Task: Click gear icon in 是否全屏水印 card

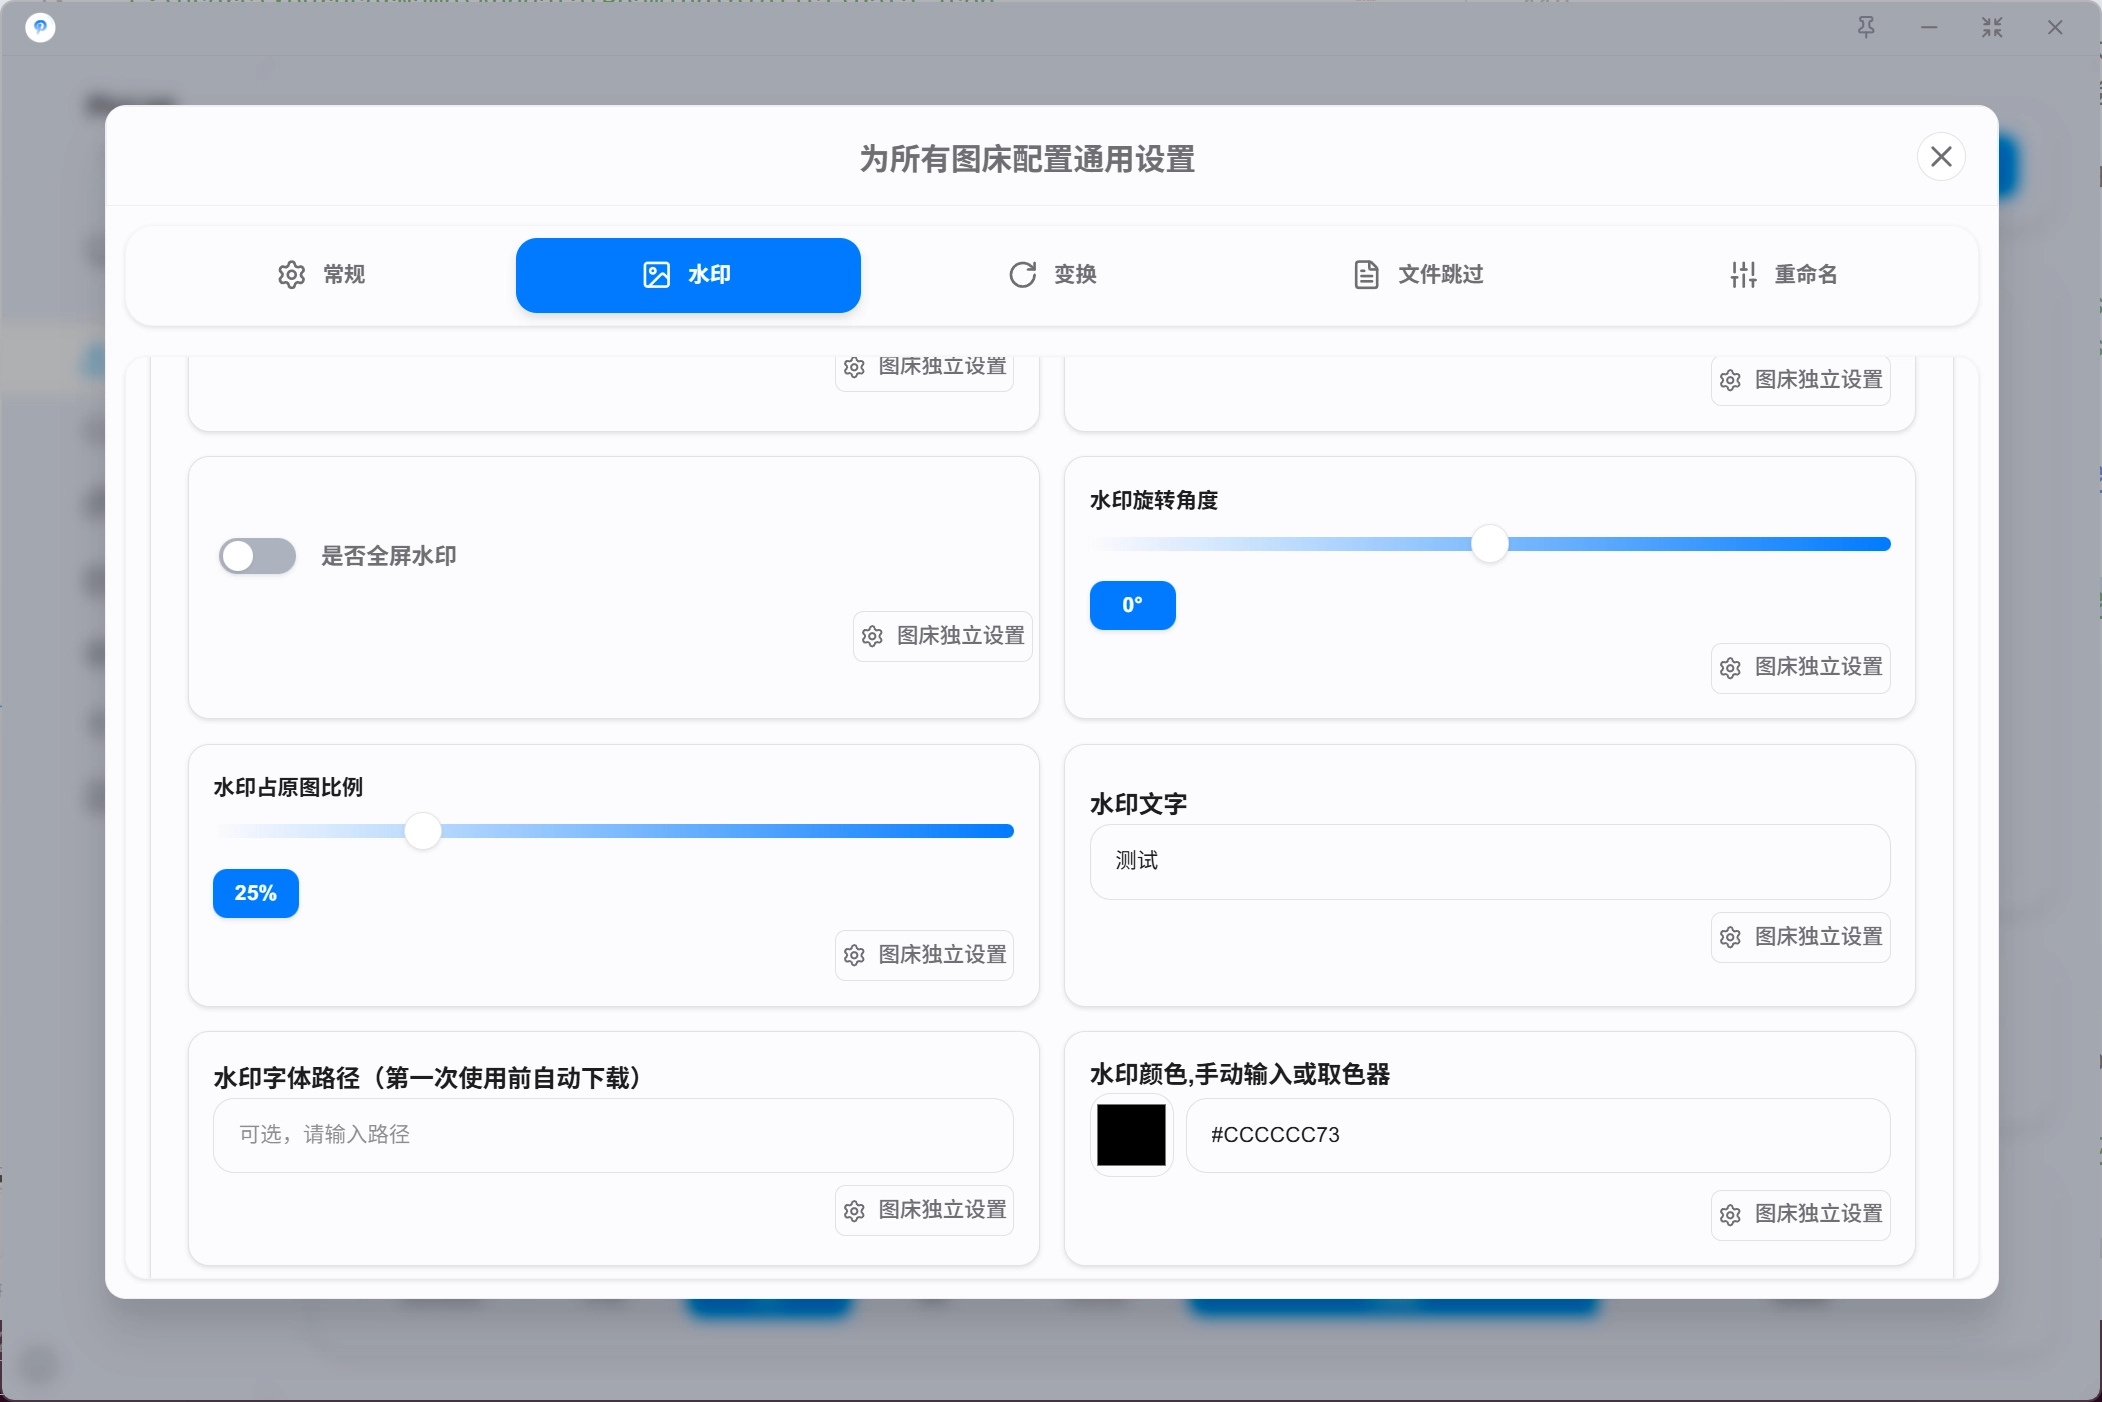Action: coord(872,636)
